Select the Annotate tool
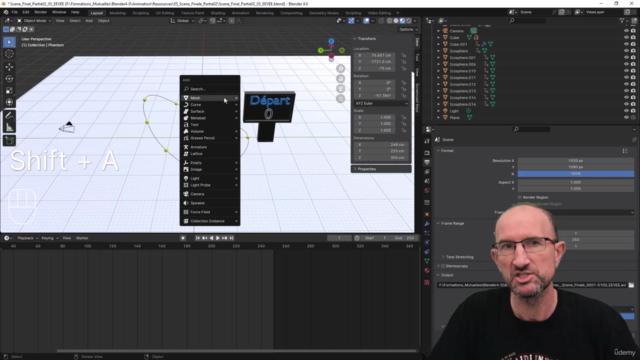Screen dimensions: 640x360 [x=9, y=116]
